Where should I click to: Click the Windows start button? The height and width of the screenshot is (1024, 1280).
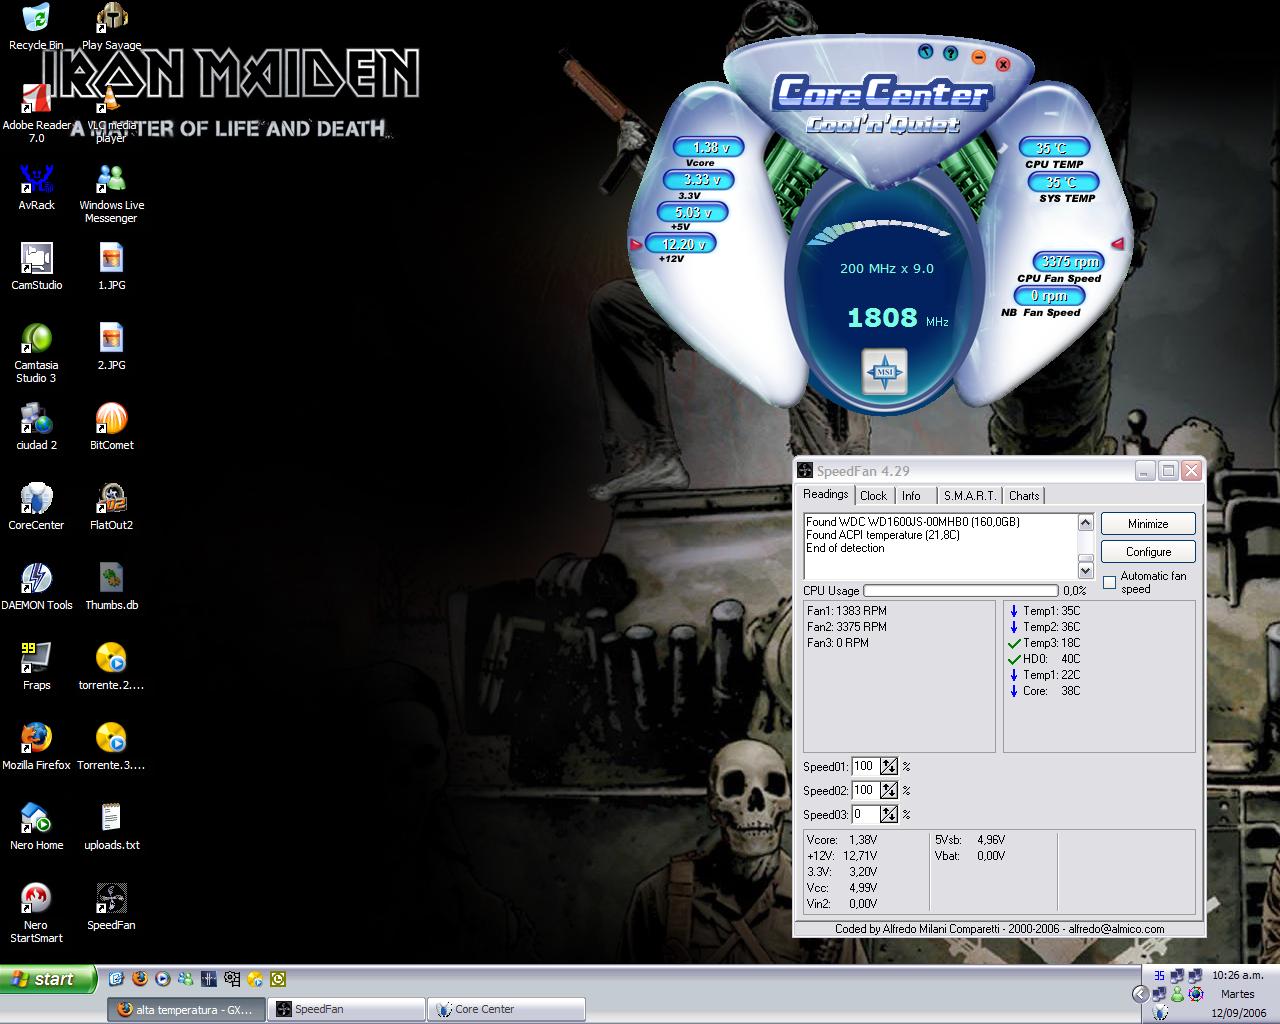pyautogui.click(x=48, y=979)
